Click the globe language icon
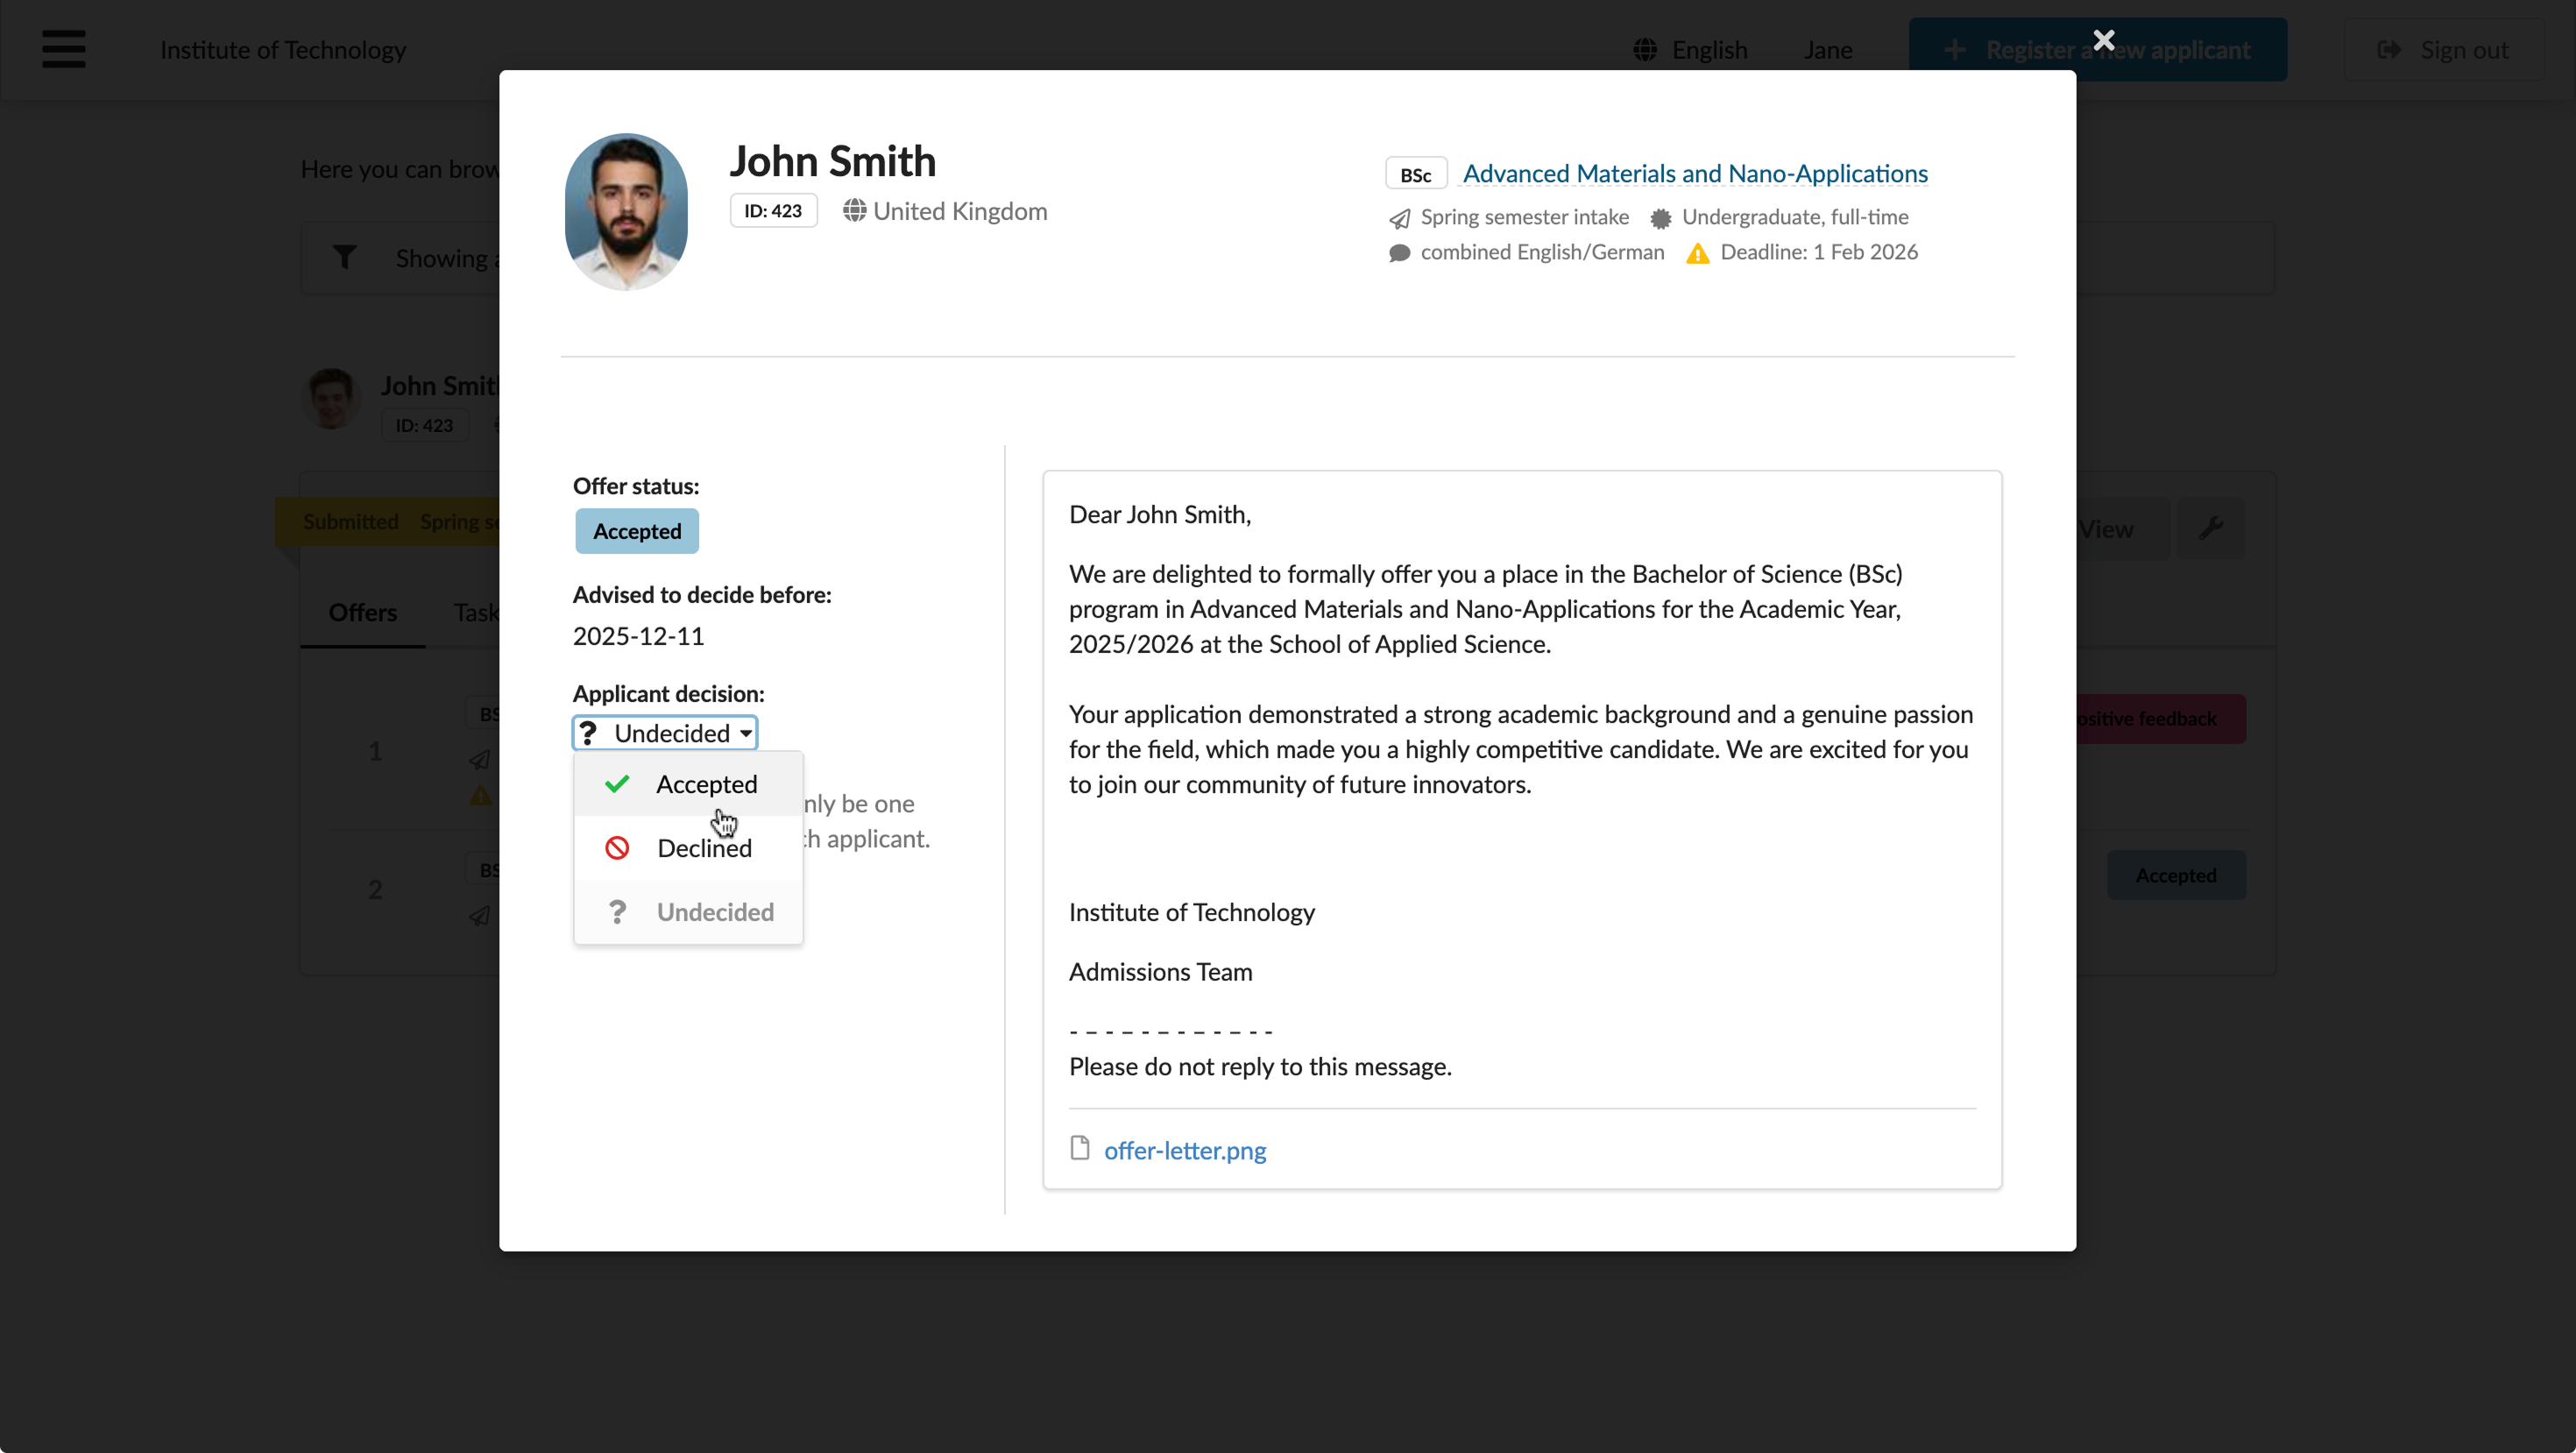Viewport: 2576px width, 1453px height. point(1645,50)
